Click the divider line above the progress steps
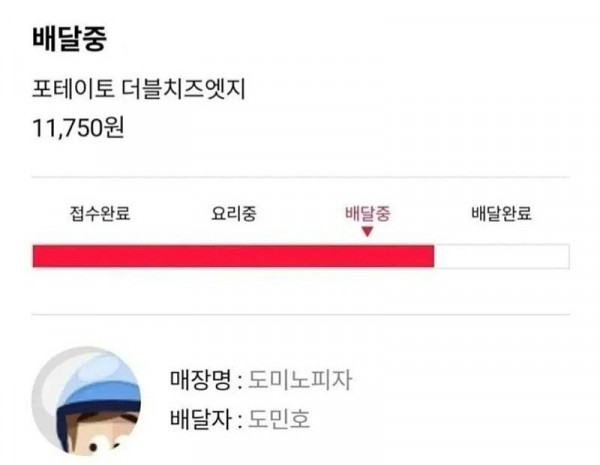 [x=300, y=178]
